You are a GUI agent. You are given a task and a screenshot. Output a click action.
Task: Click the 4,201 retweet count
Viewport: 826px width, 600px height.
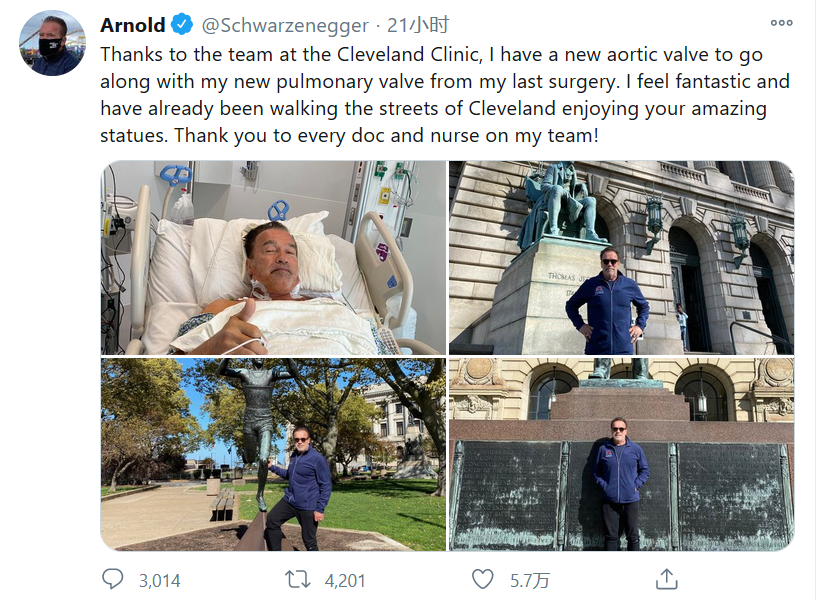coord(345,581)
